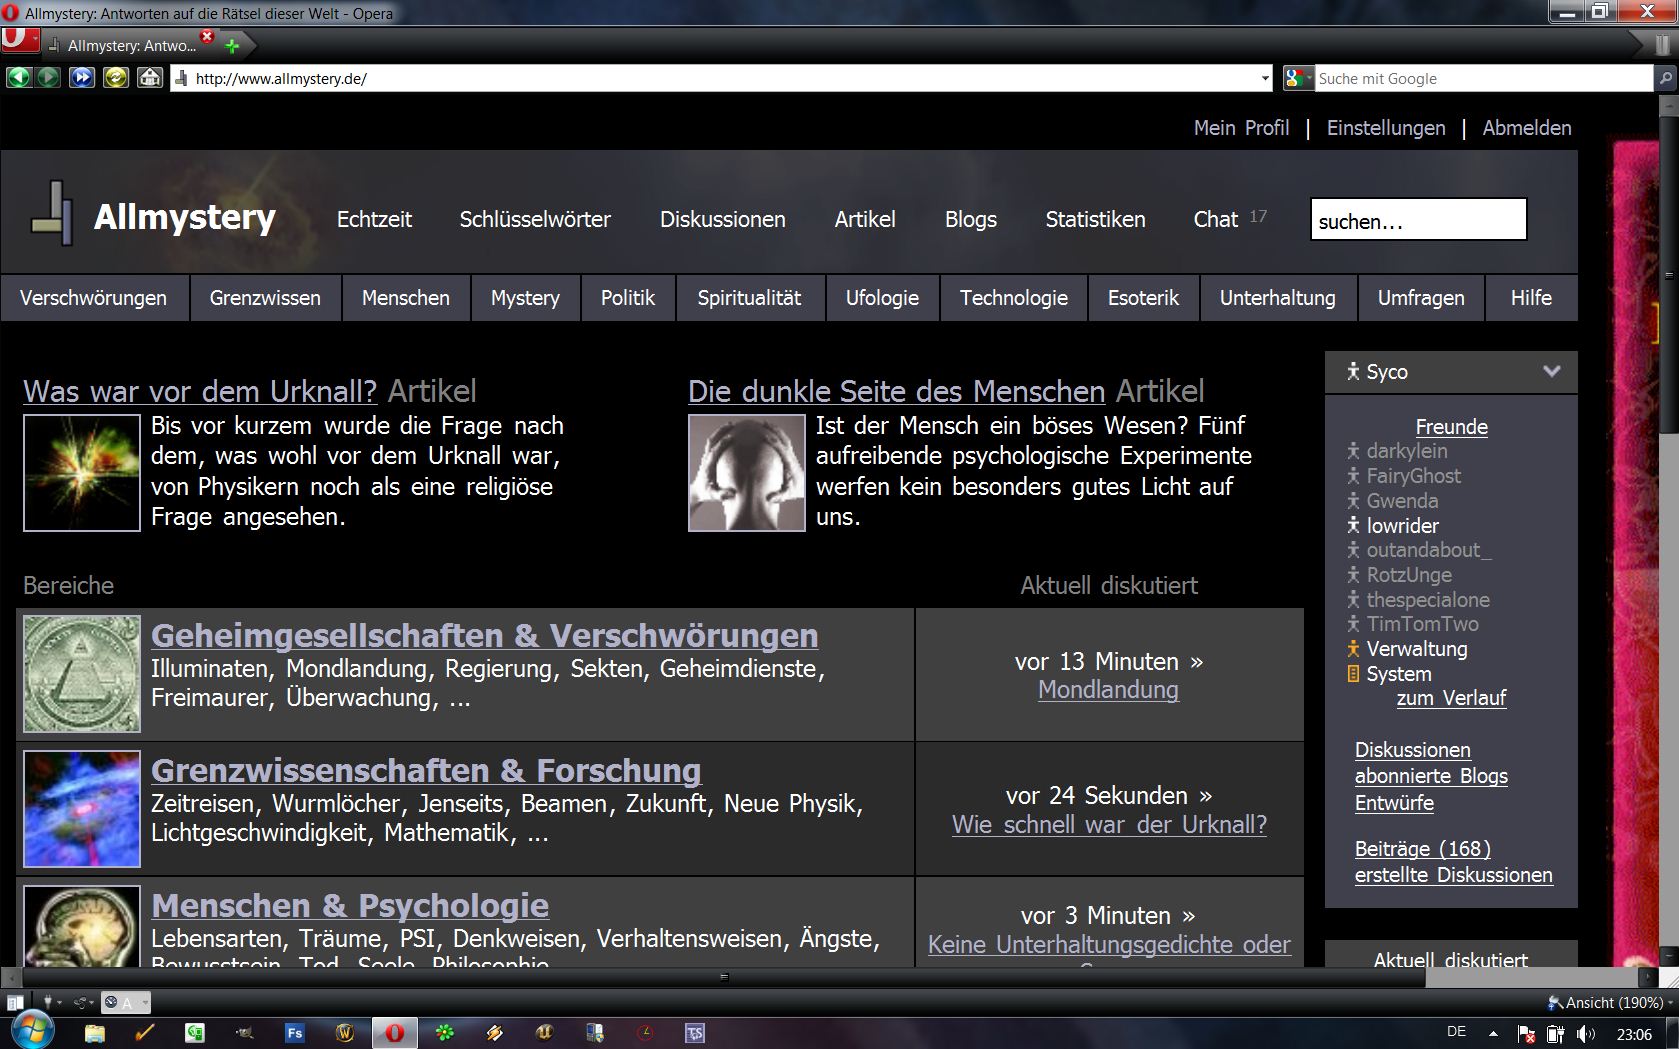
Task: Open Windows Explorer folder in taskbar
Action: pyautogui.click(x=95, y=1034)
